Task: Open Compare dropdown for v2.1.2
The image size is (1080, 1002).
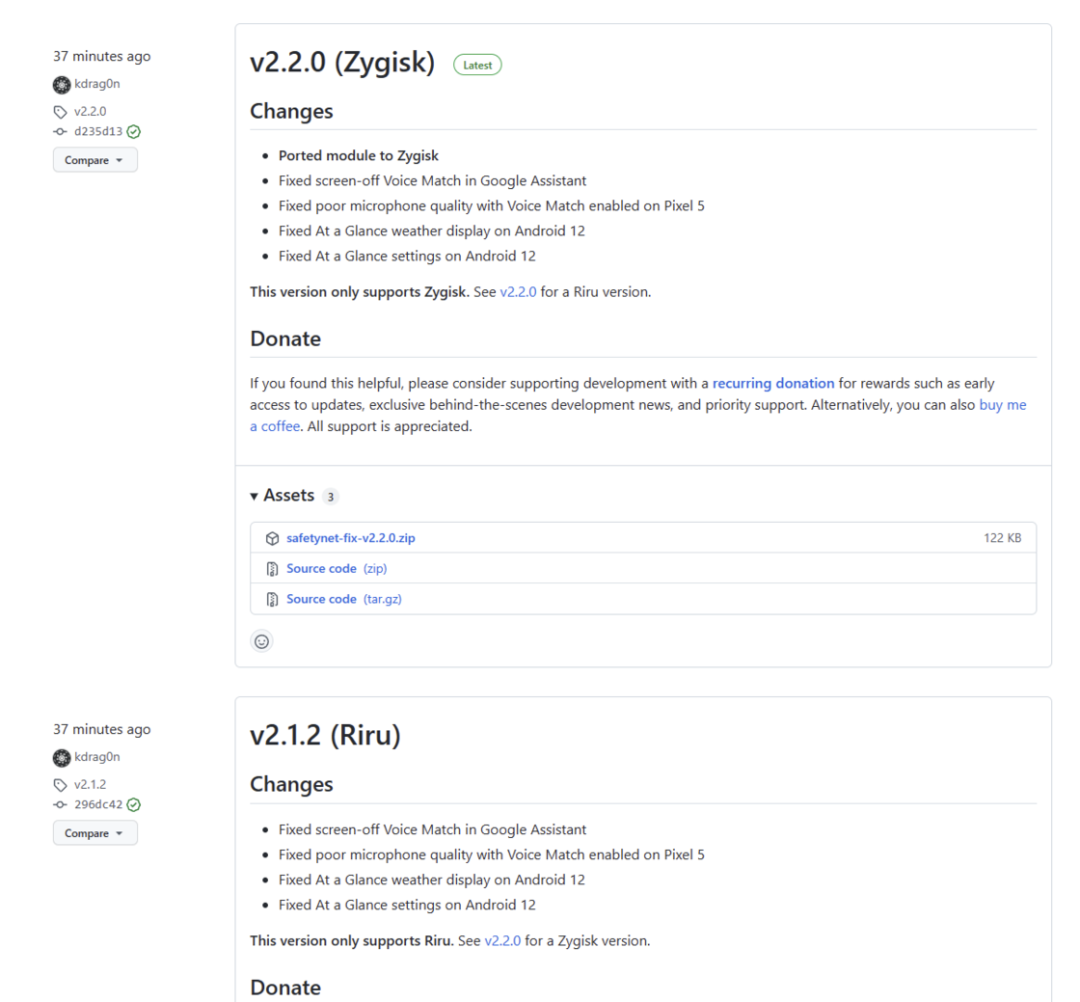Action: click(95, 833)
